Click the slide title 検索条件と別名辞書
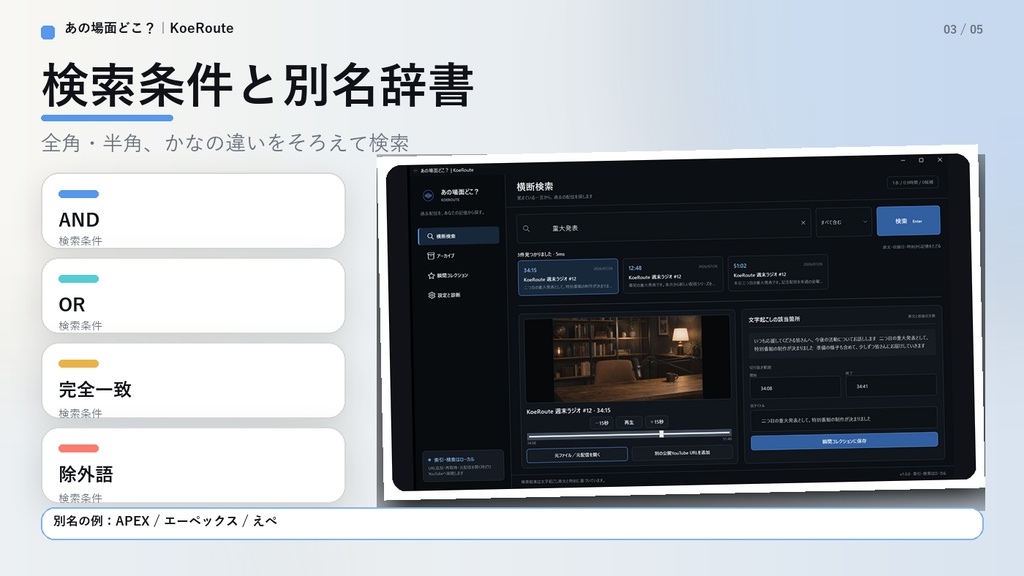The height and width of the screenshot is (576, 1024). point(257,86)
